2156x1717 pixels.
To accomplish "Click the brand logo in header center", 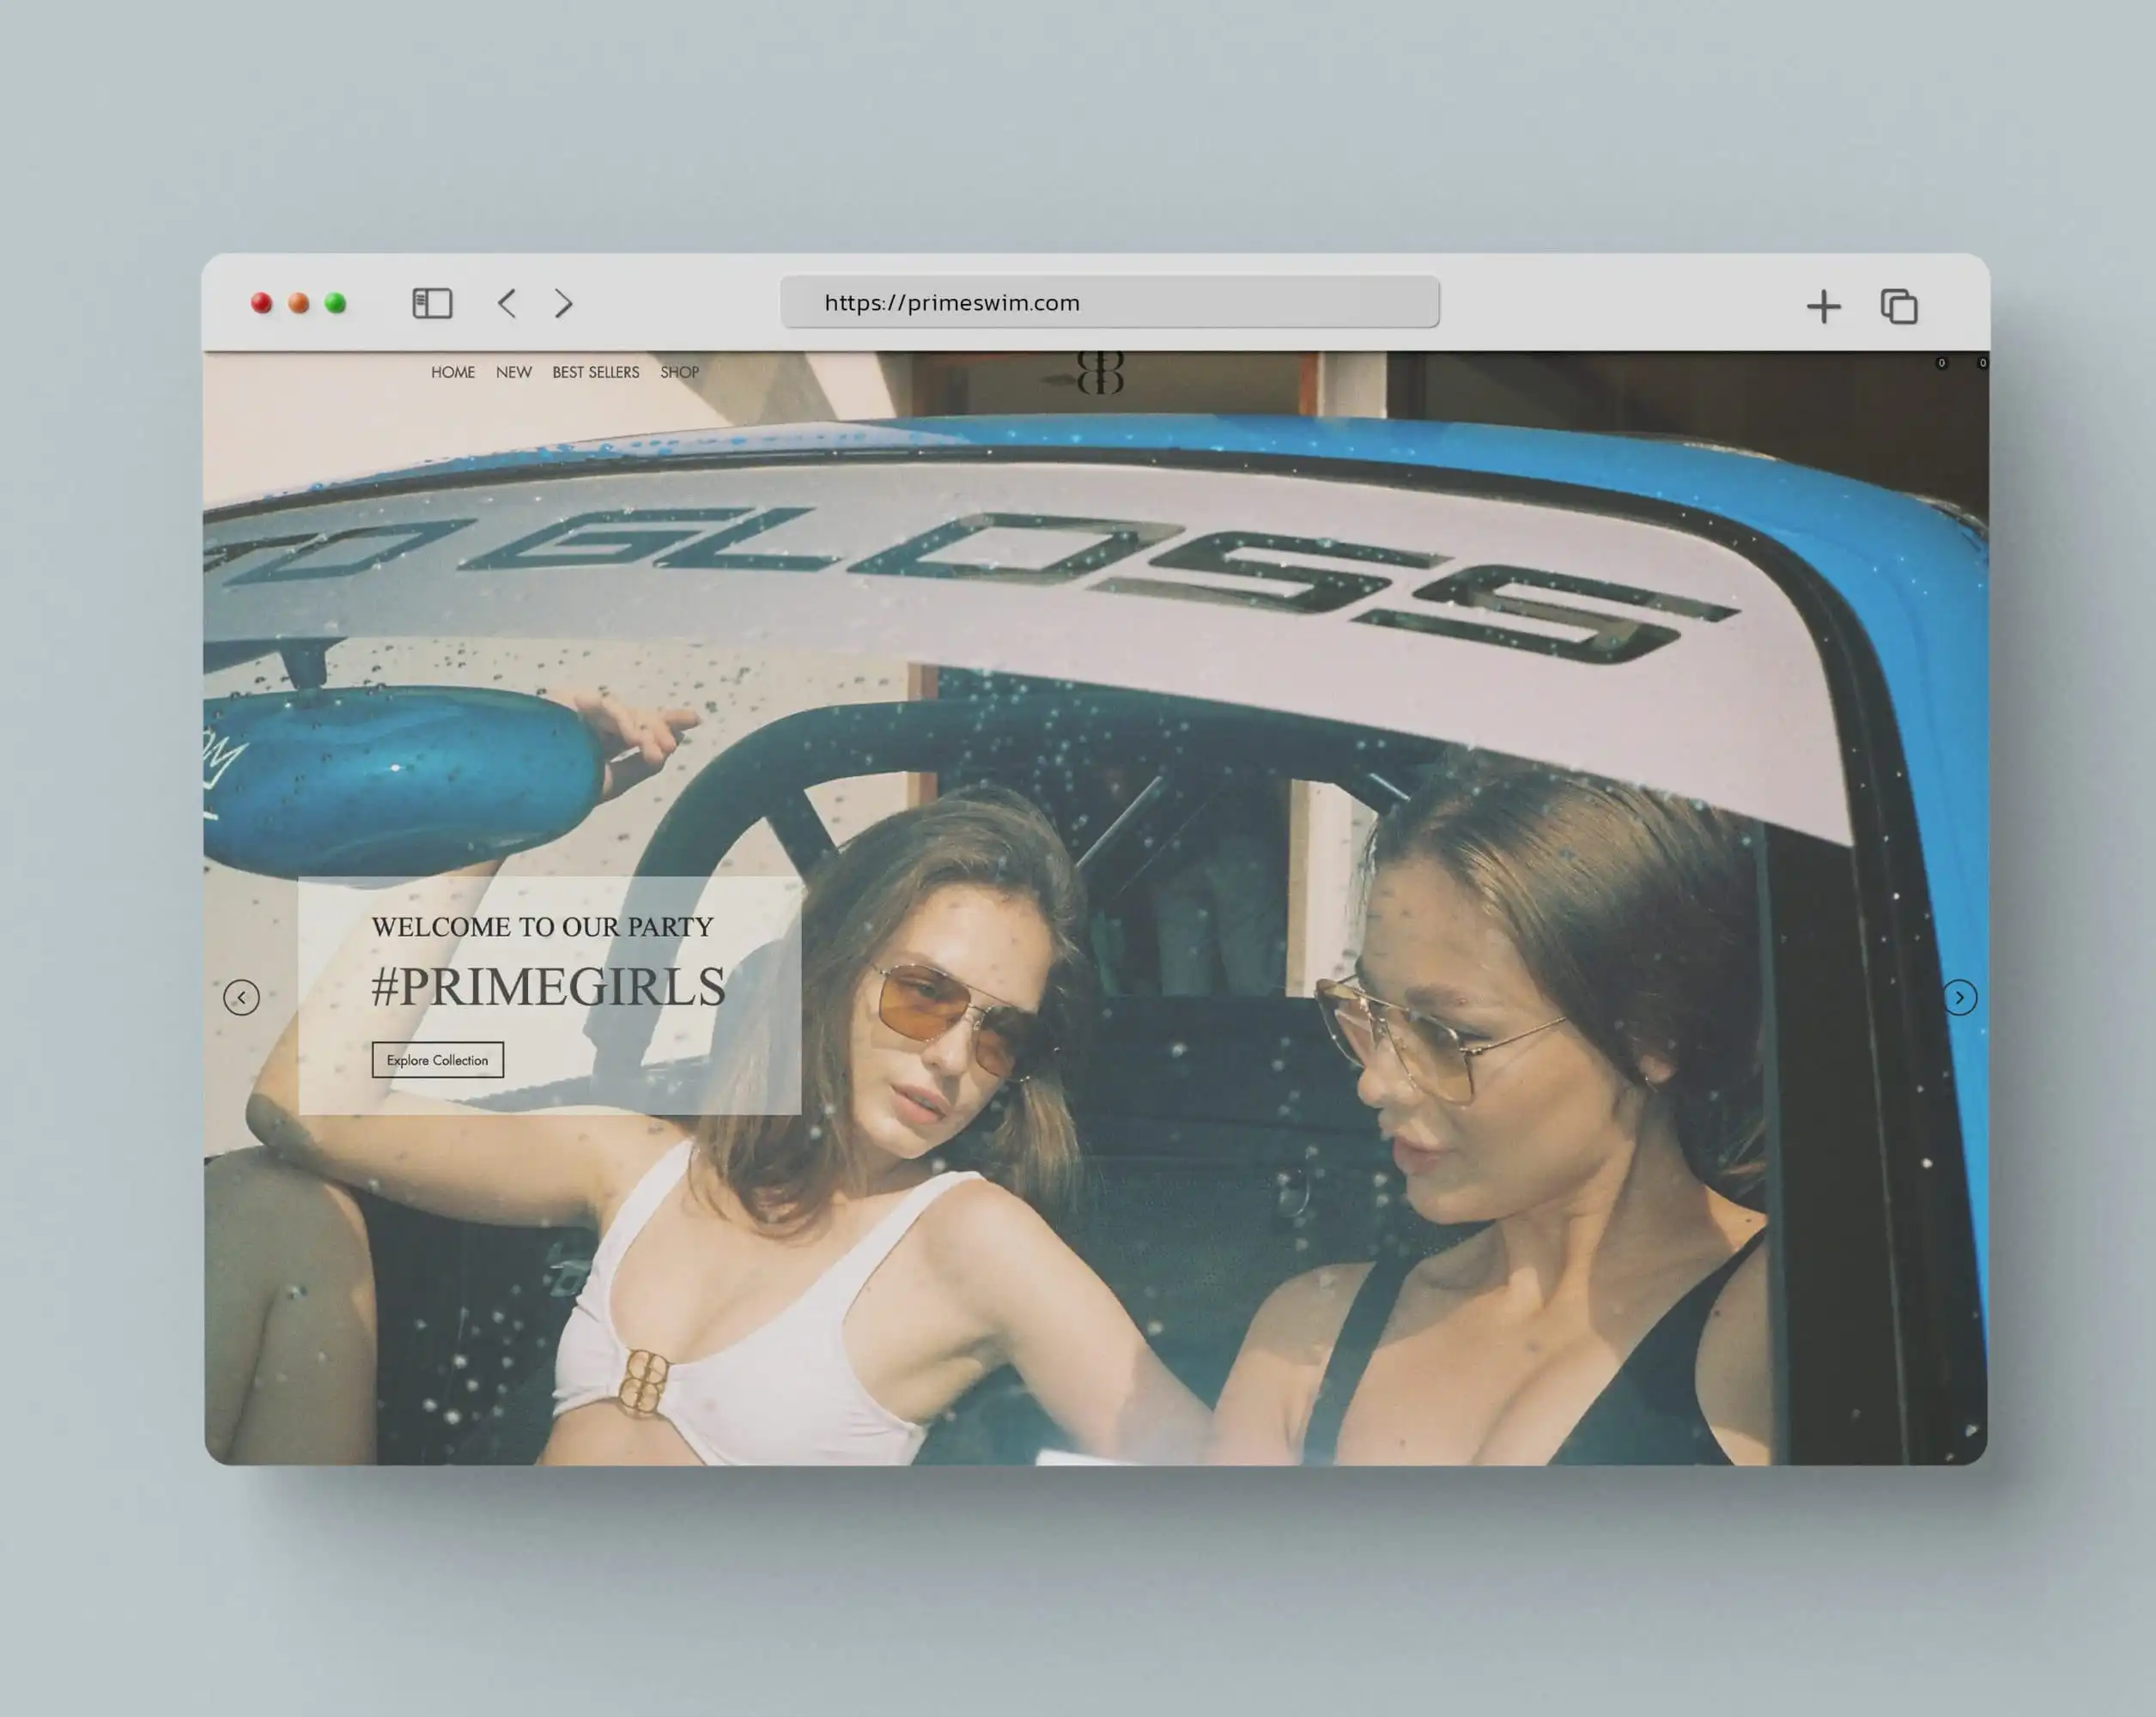I will pyautogui.click(x=1100, y=372).
